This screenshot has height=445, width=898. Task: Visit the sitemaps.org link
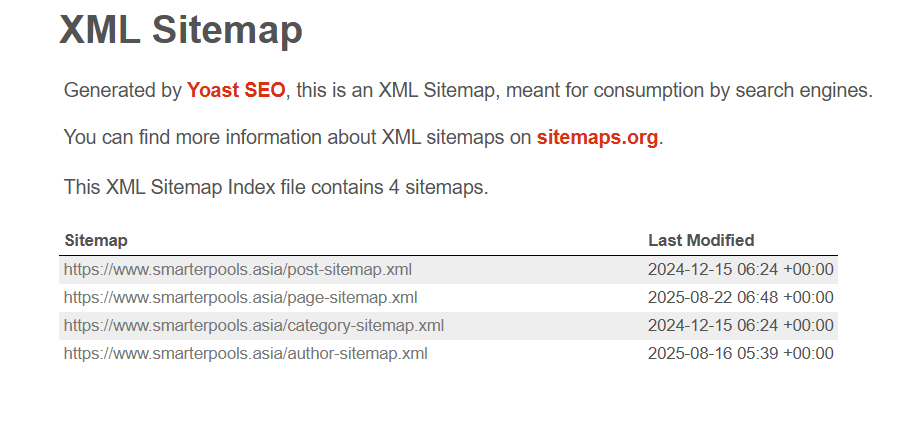pyautogui.click(x=597, y=137)
